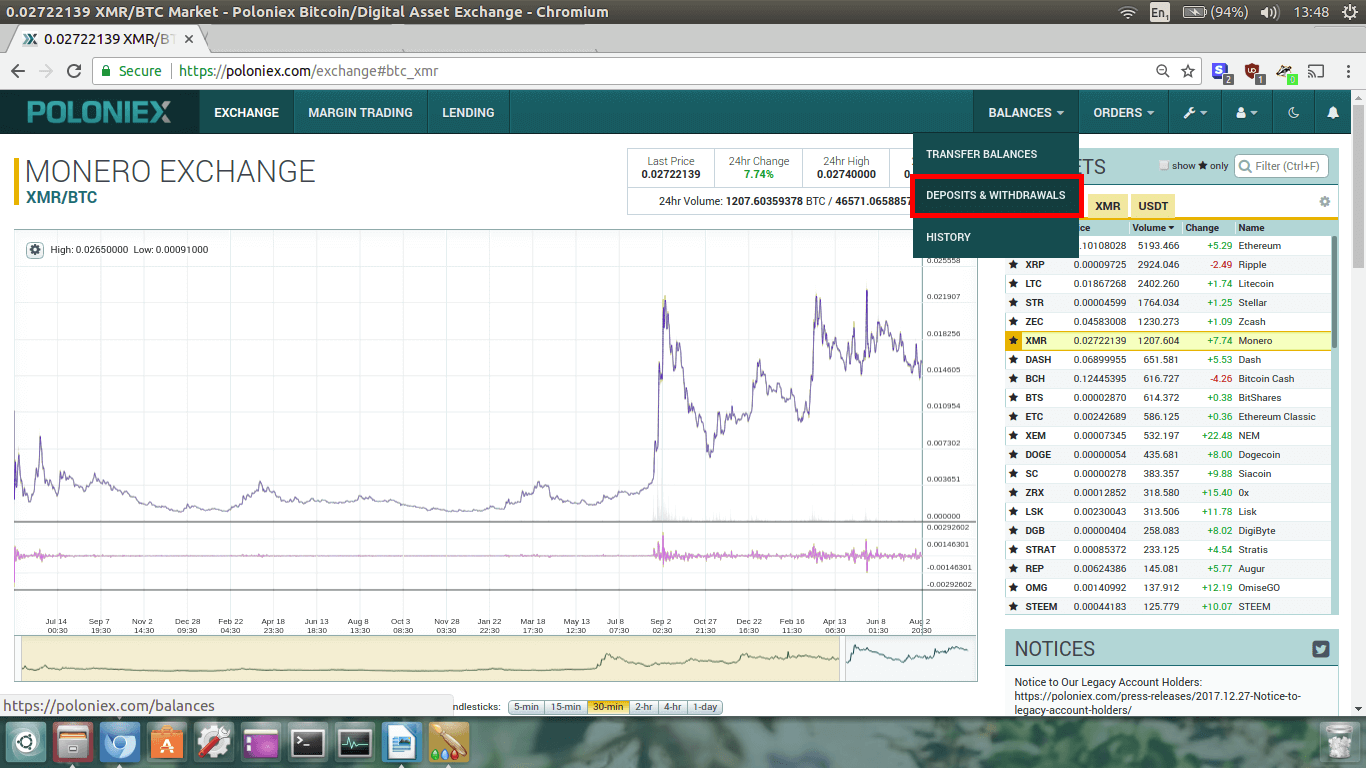Toggle the favorite star for DOGE
Image resolution: width=1366 pixels, height=768 pixels.
point(1013,455)
